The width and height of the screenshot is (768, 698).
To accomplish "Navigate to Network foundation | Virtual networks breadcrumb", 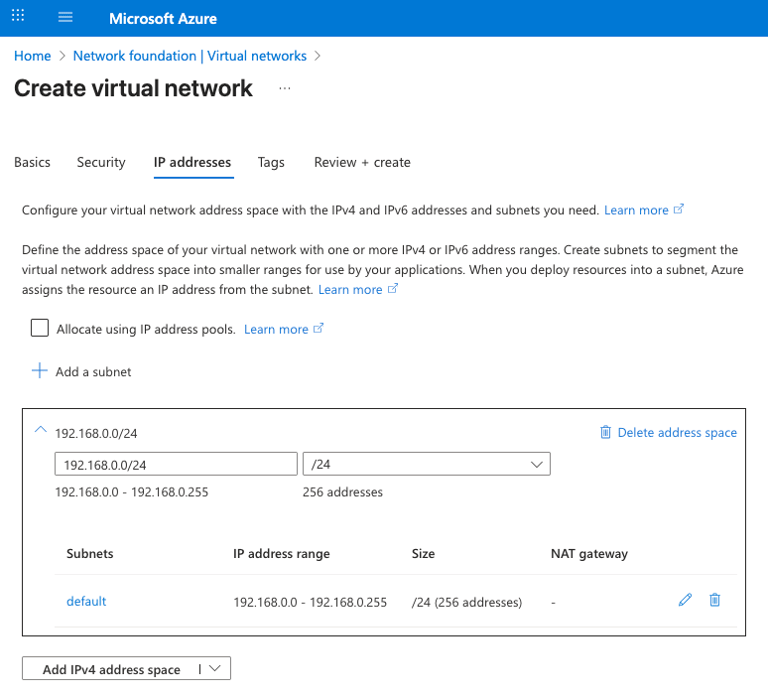I will coord(189,56).
